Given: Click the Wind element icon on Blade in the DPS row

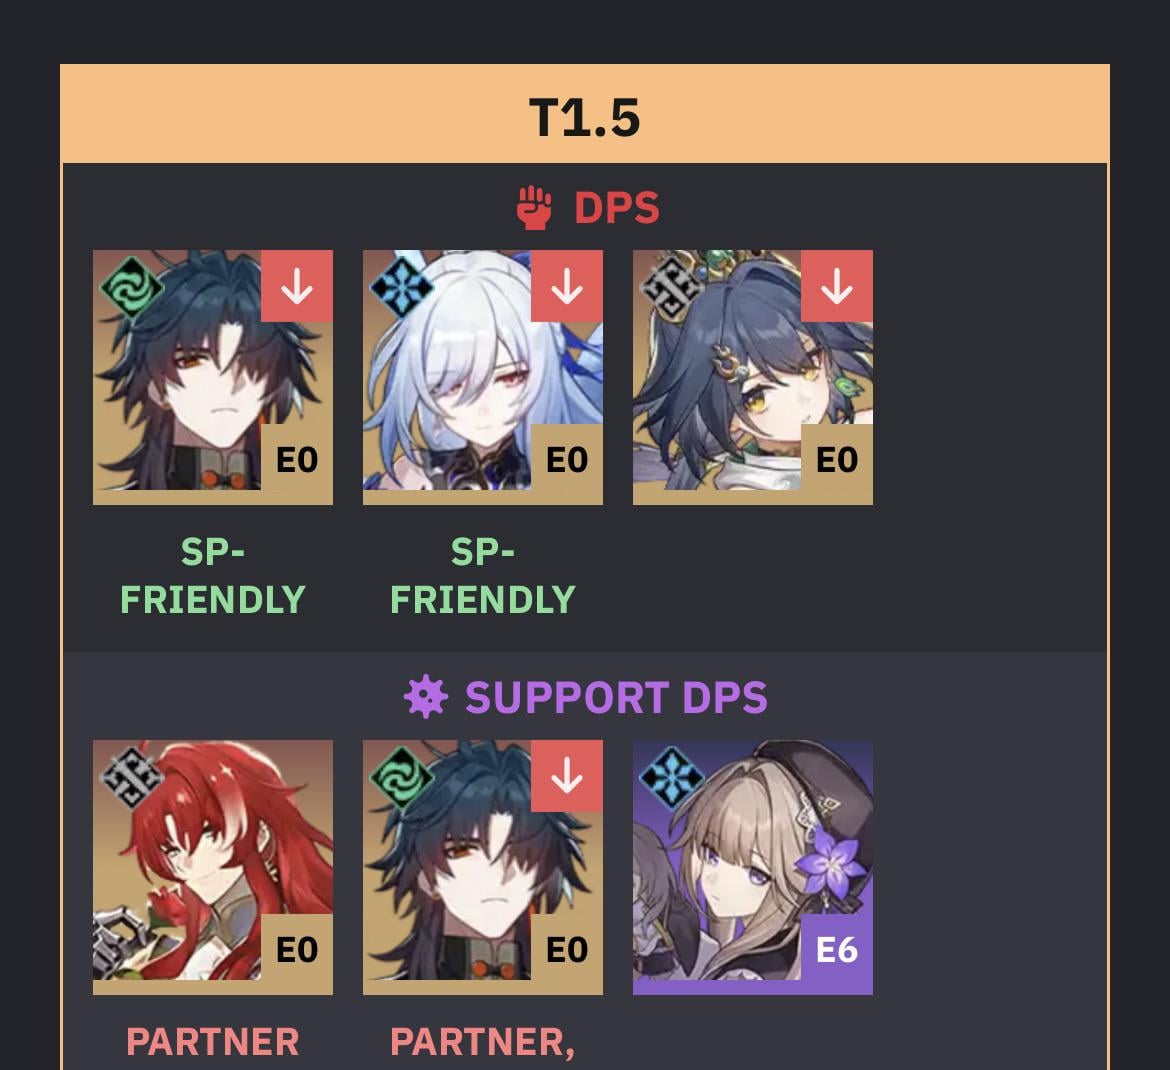Looking at the screenshot, I should point(131,287).
